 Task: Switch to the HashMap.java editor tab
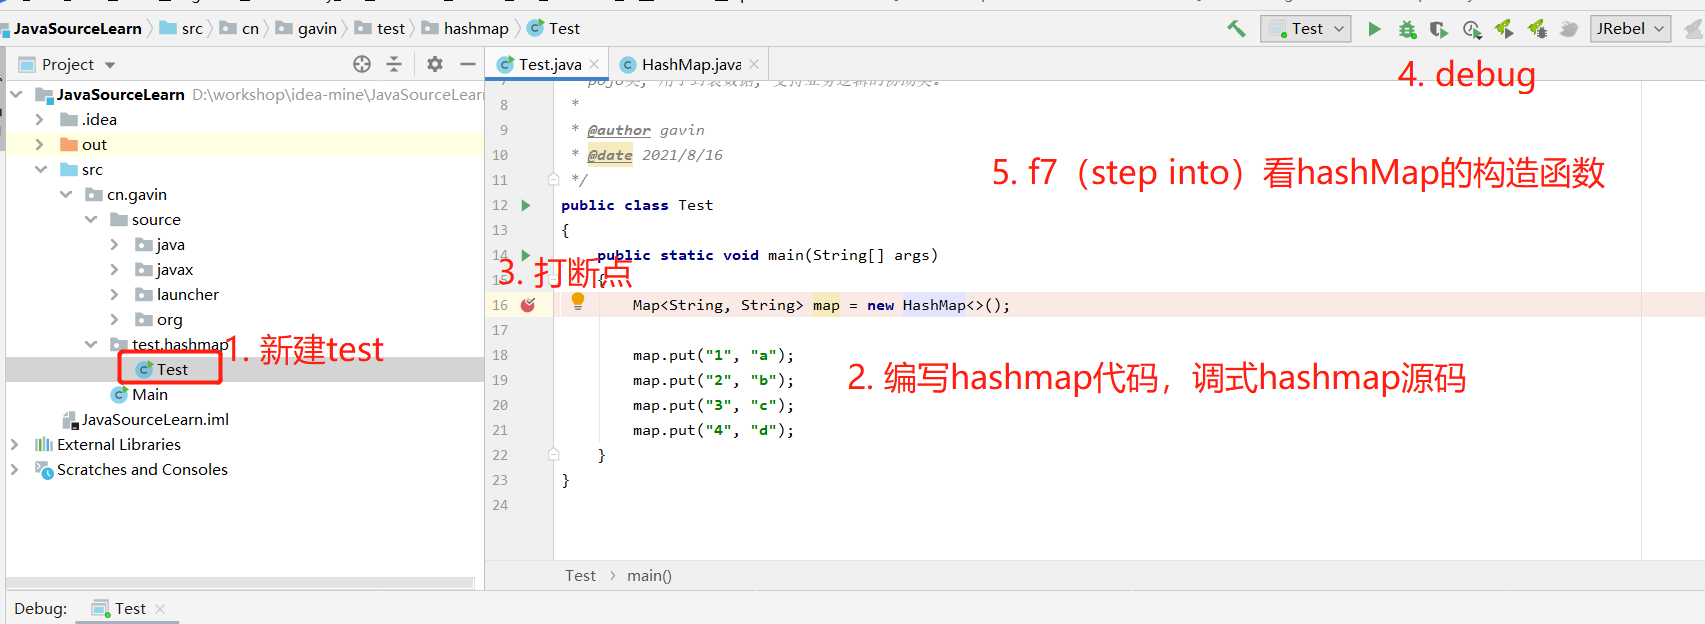(690, 64)
